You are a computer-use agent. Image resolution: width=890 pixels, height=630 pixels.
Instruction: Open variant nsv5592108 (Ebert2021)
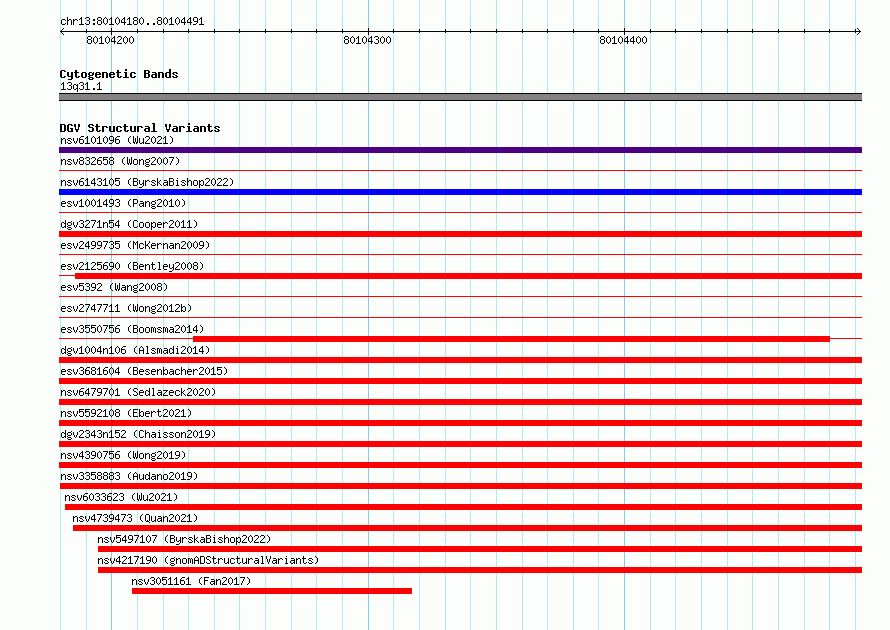pos(126,413)
